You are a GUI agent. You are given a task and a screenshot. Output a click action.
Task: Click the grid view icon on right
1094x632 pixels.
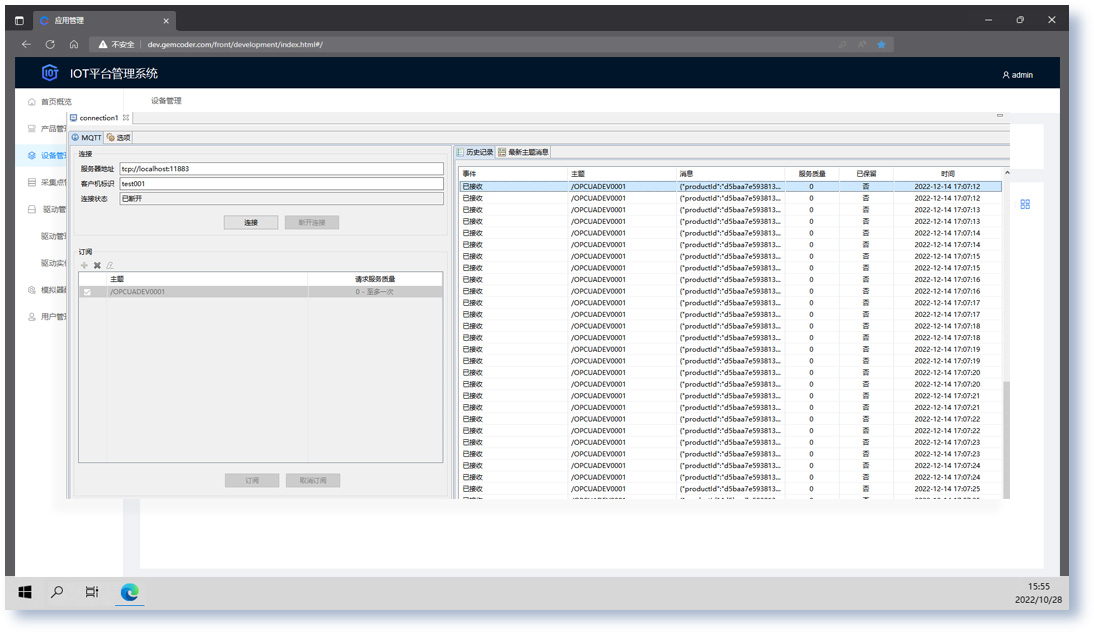click(x=1025, y=204)
